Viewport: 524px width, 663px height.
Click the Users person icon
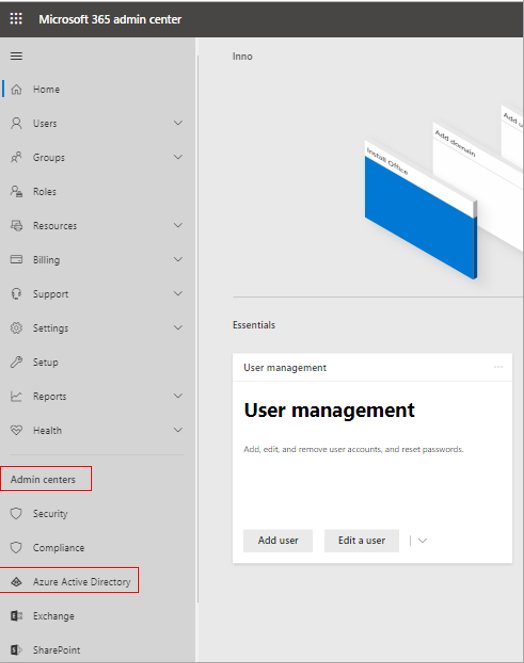coord(16,123)
